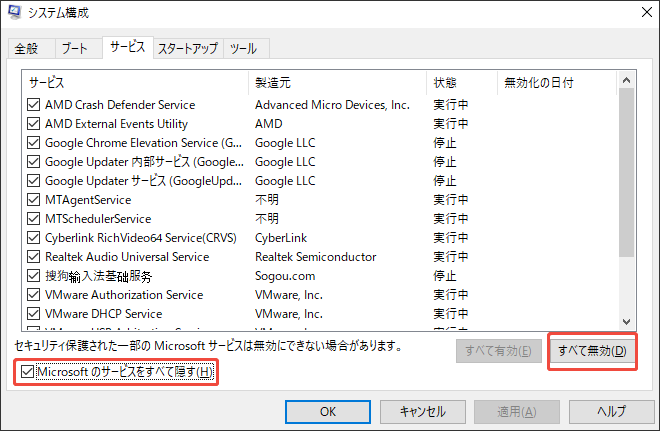This screenshot has width=660, height=431.
Task: Close the システム構成 dialog window
Action: click(x=647, y=12)
